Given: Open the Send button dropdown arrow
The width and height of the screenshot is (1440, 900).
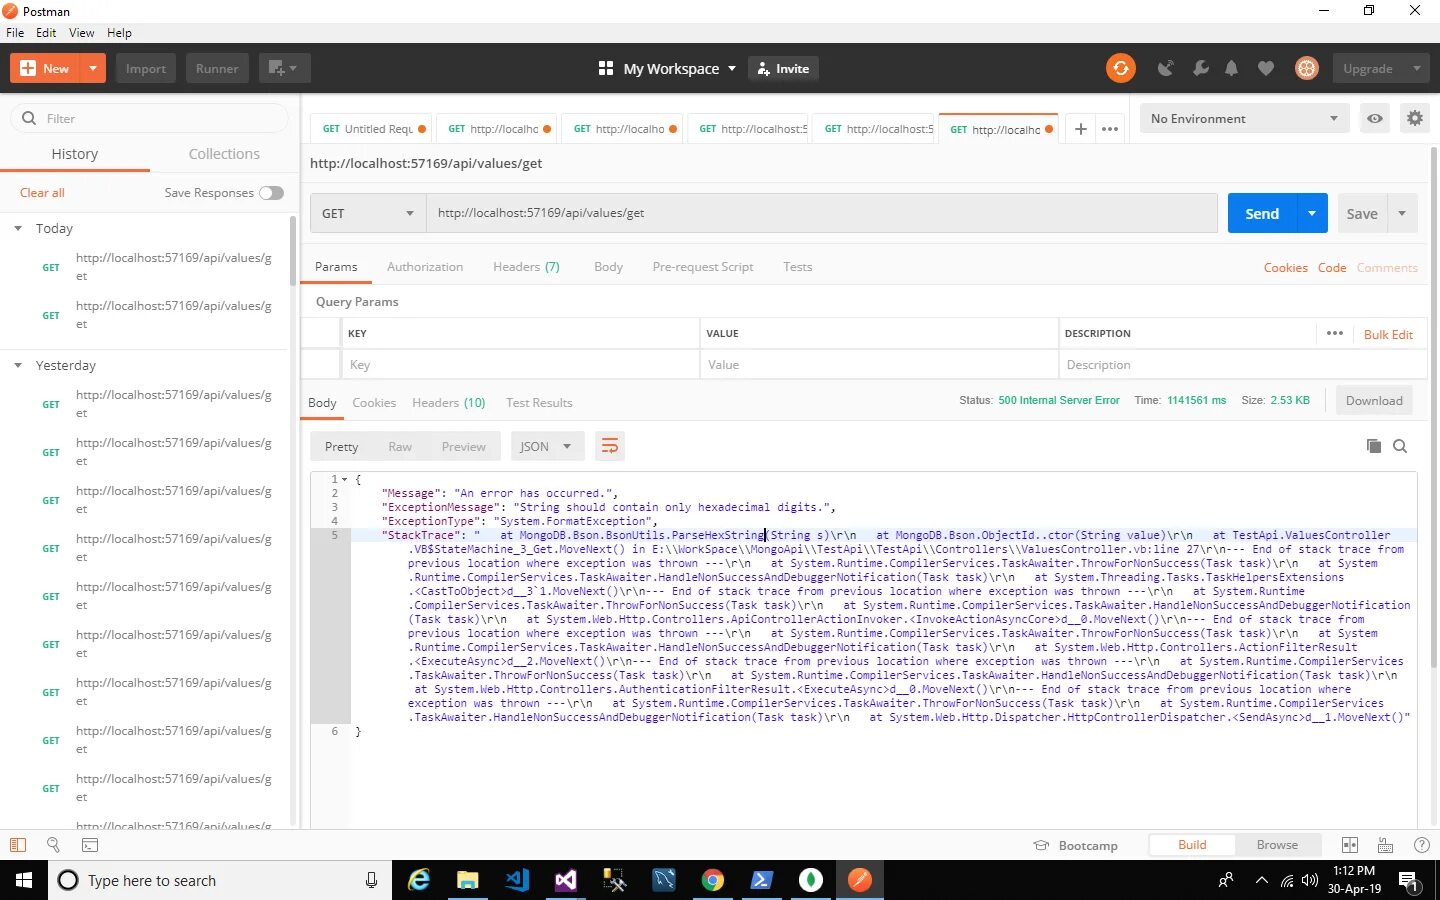Looking at the screenshot, I should (1312, 213).
